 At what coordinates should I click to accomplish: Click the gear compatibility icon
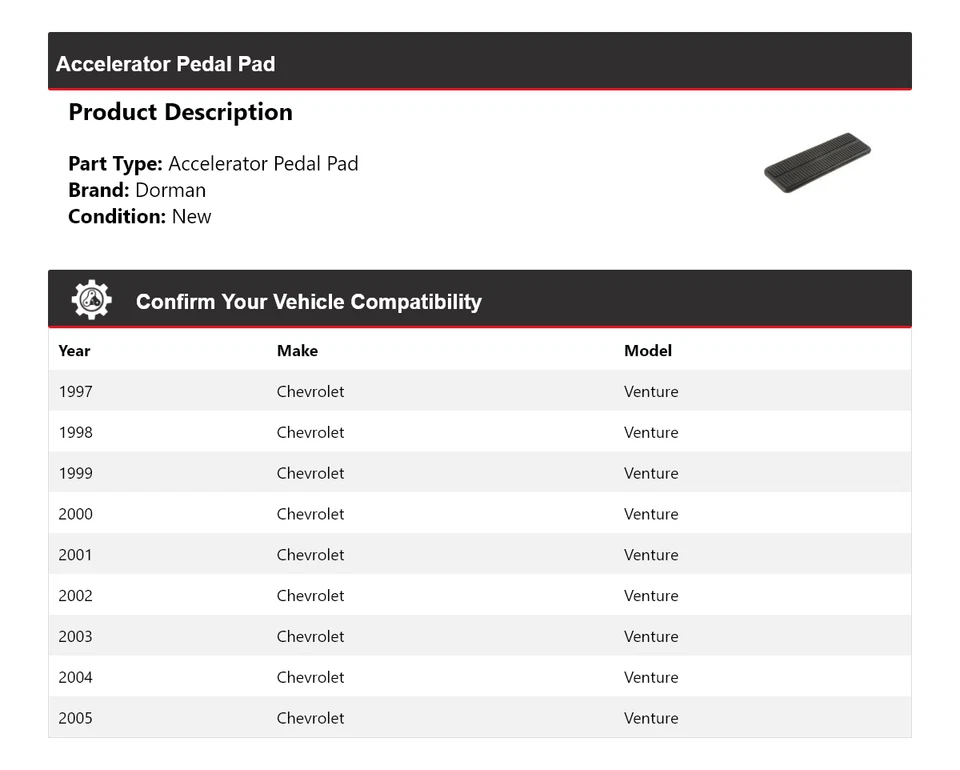click(x=91, y=300)
